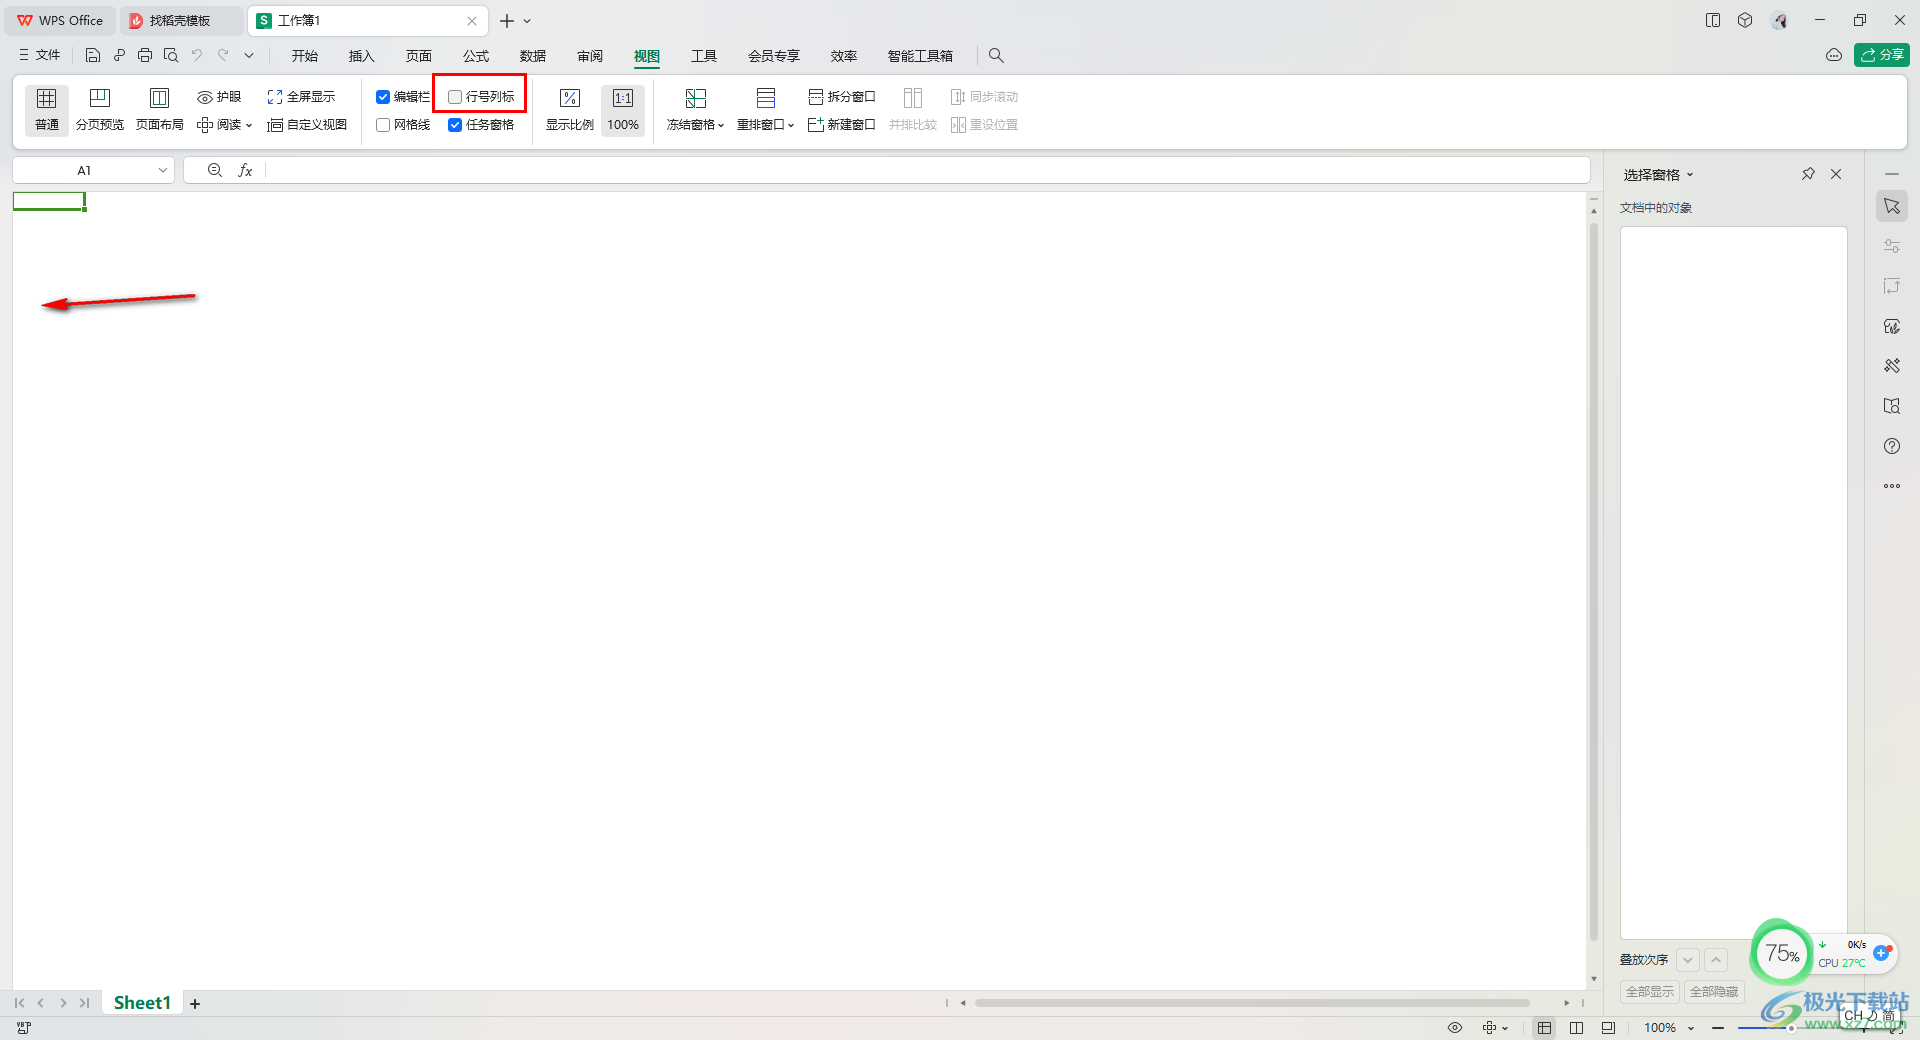Switch to 分页预览 page break preview
The width and height of the screenshot is (1920, 1040).
[x=100, y=110]
